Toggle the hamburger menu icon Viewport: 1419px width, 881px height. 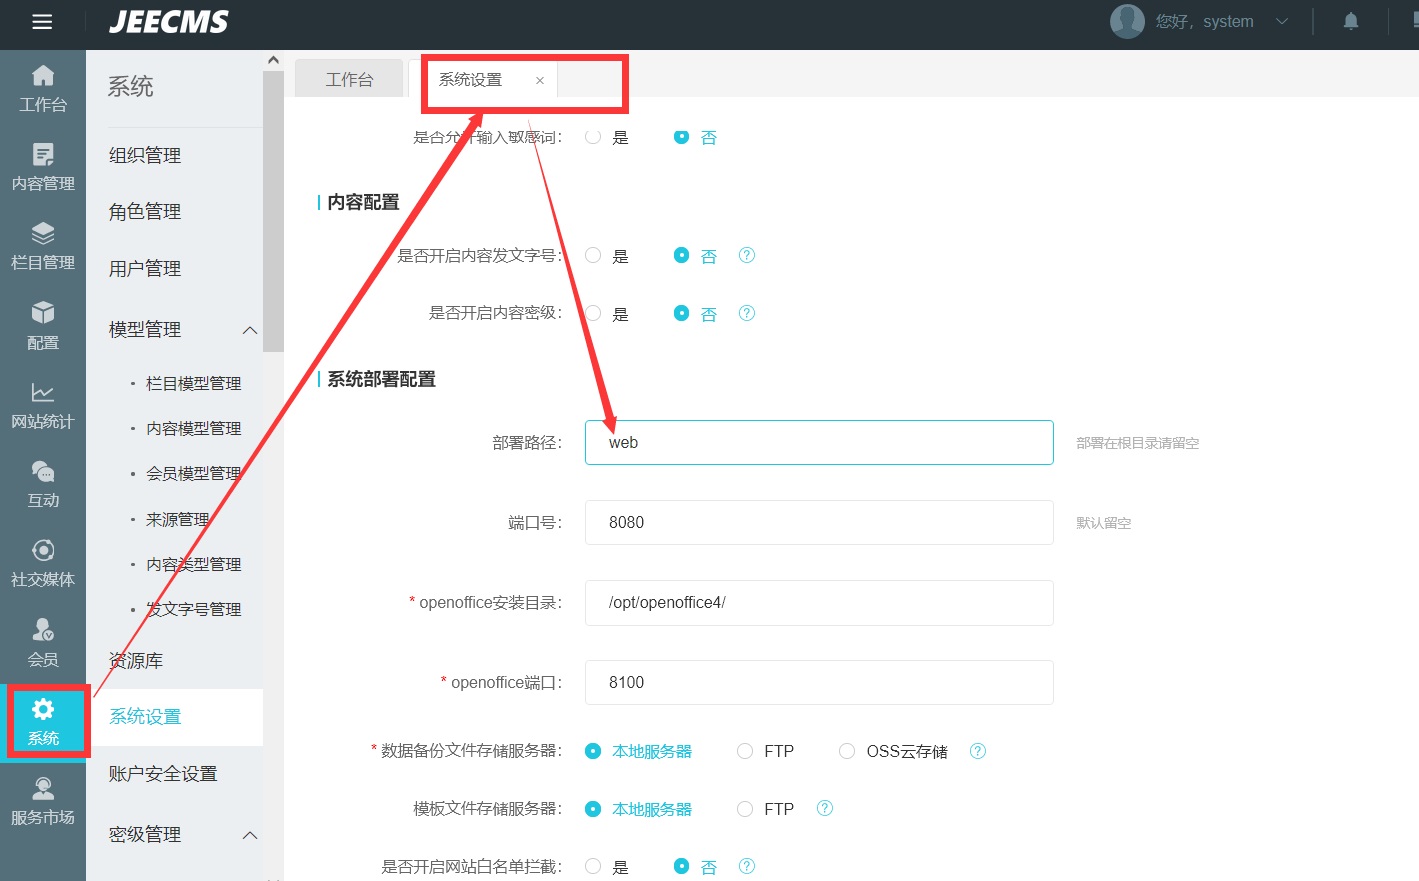tap(42, 22)
